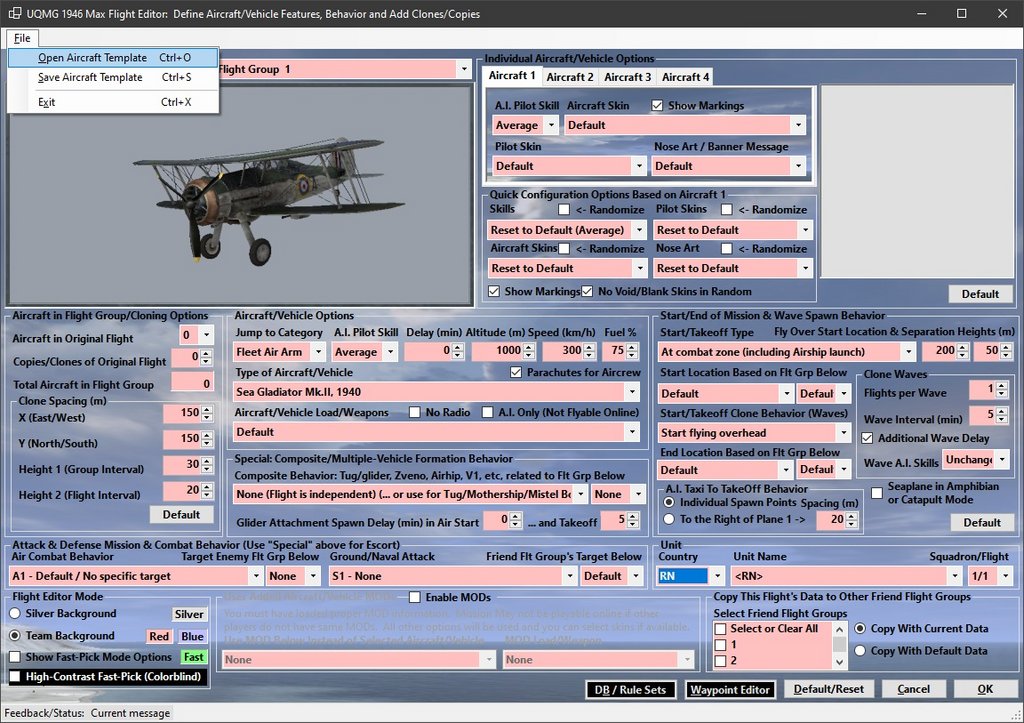
Task: Open the Nose Art / Banner Message dropdown
Action: tap(798, 166)
